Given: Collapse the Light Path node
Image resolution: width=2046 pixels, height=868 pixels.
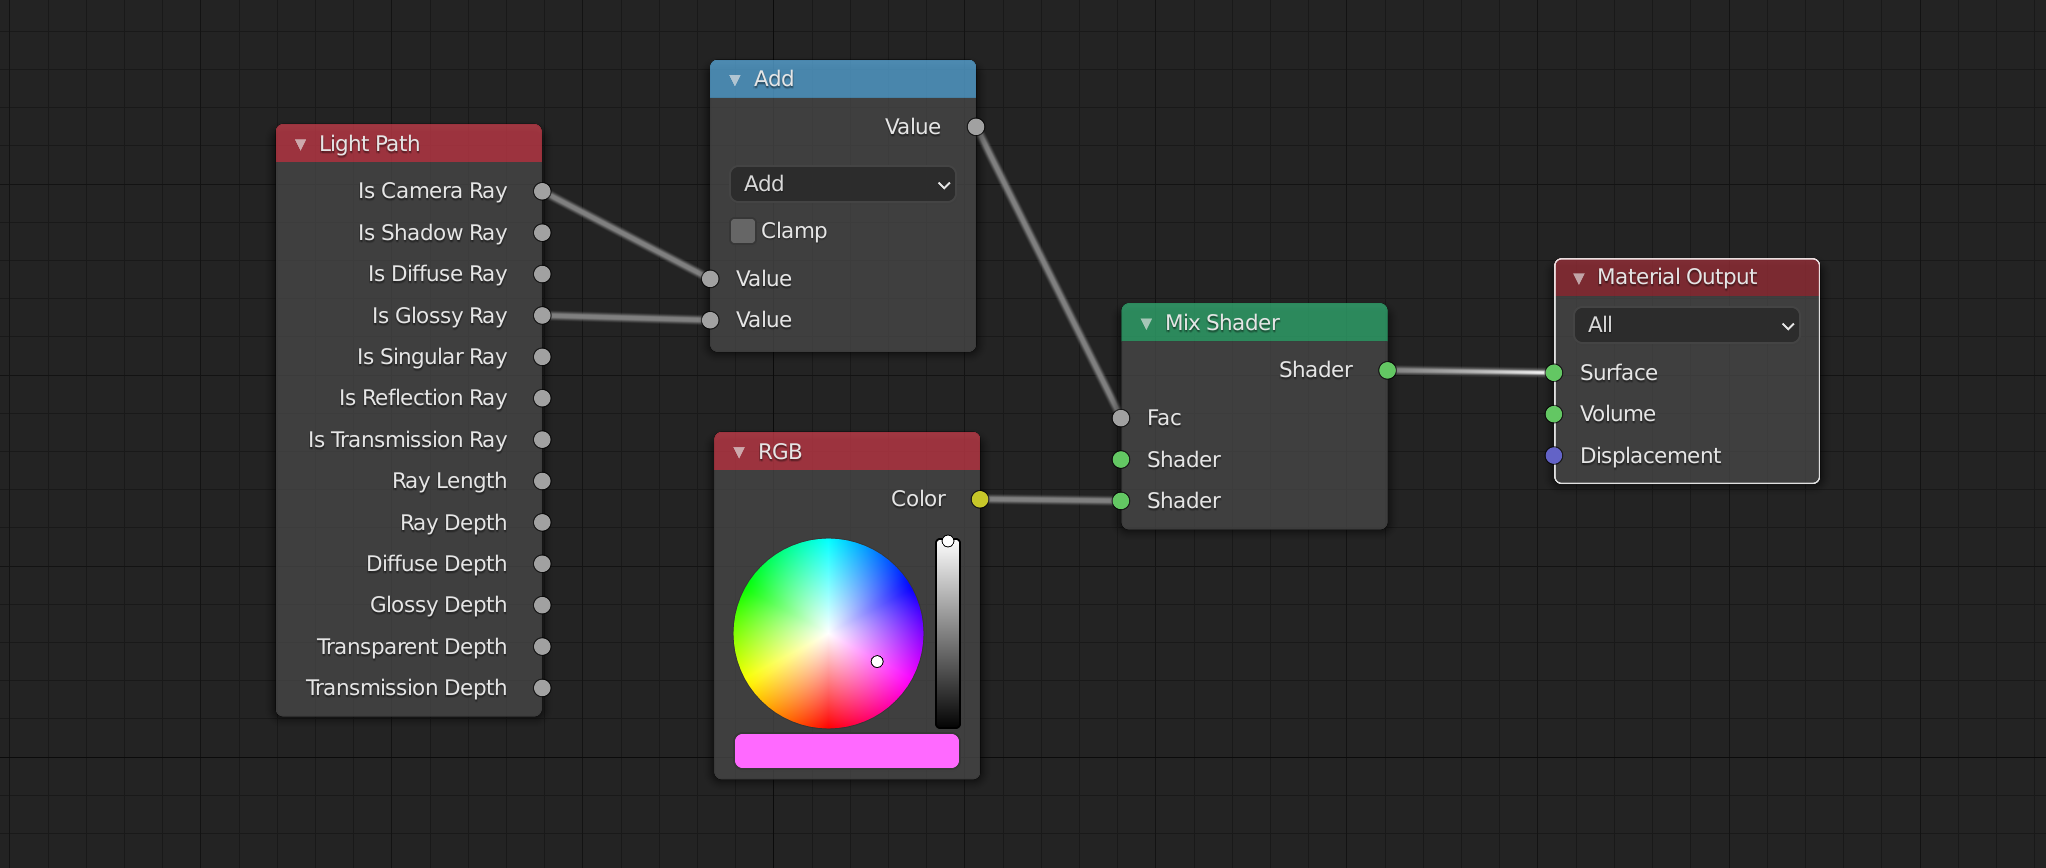Looking at the screenshot, I should 300,144.
